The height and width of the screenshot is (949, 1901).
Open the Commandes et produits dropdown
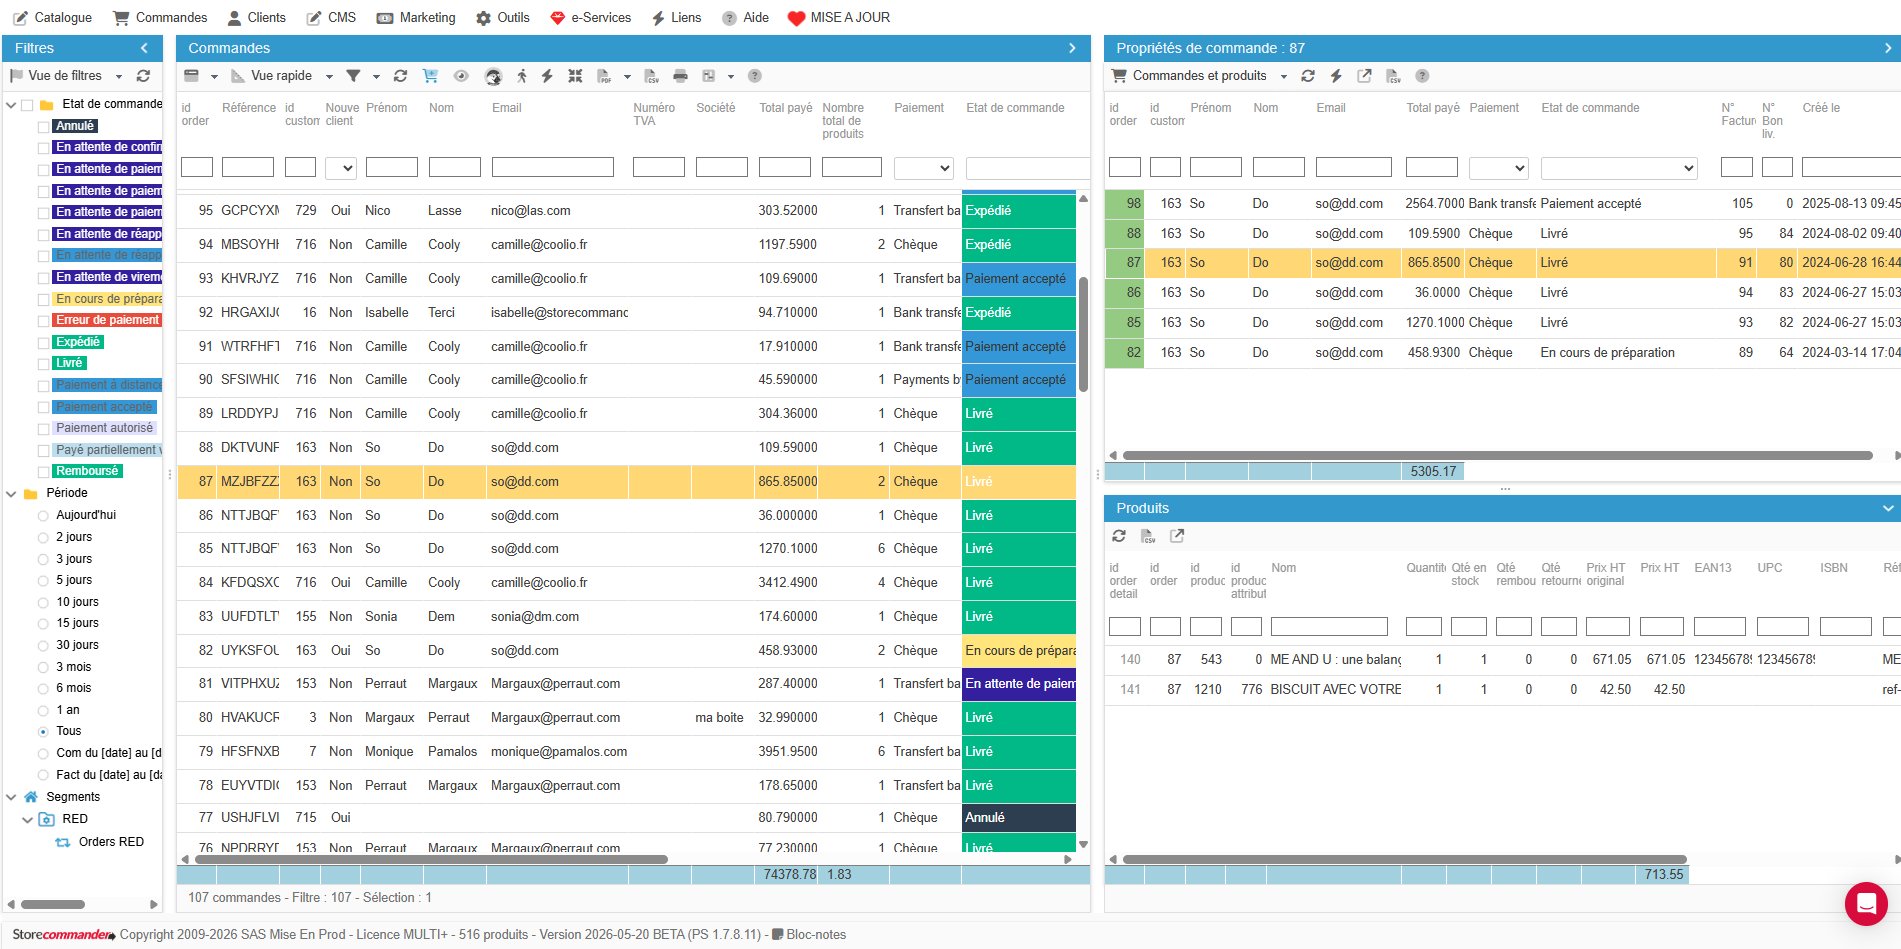tap(1284, 76)
